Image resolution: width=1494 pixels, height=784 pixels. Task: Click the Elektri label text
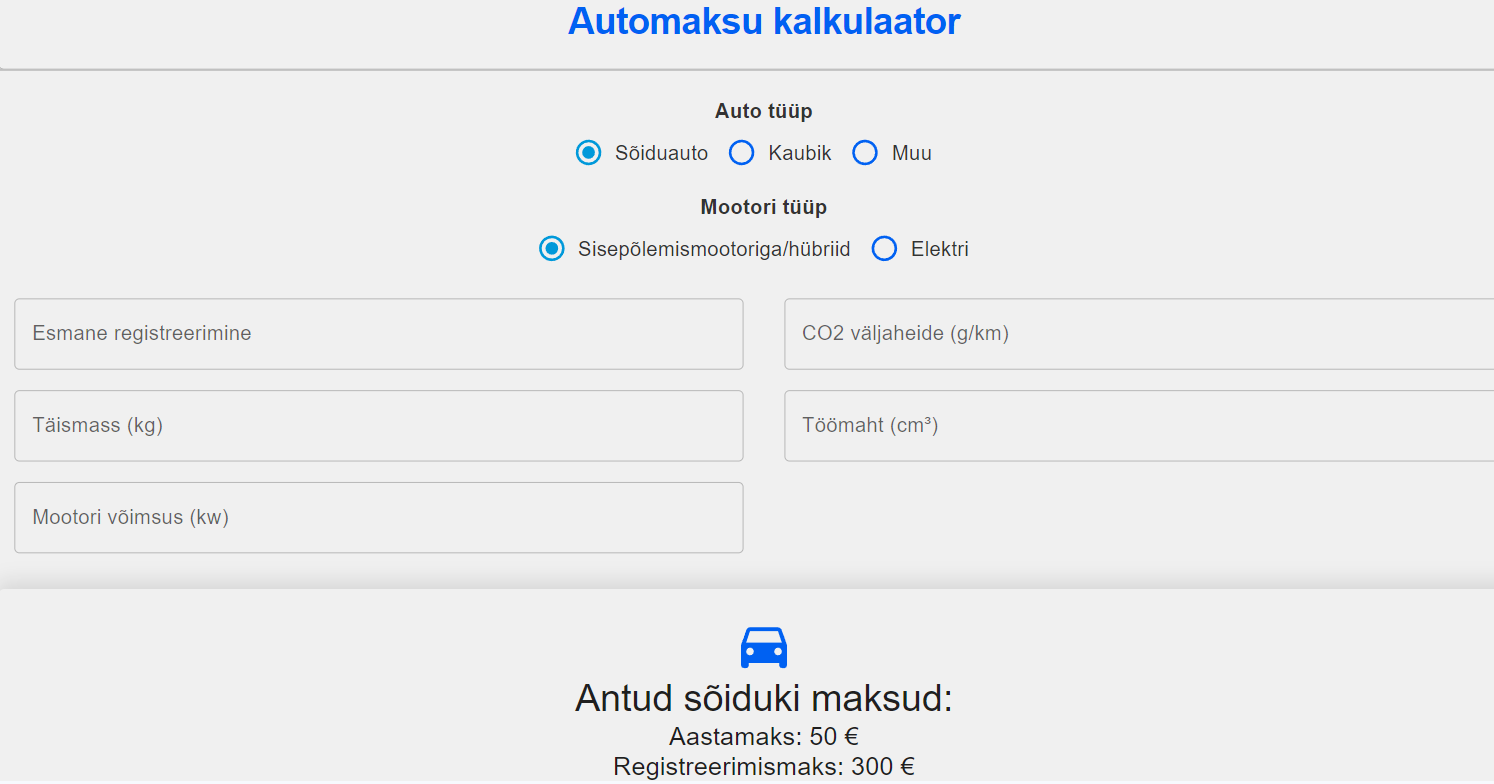[x=938, y=248]
